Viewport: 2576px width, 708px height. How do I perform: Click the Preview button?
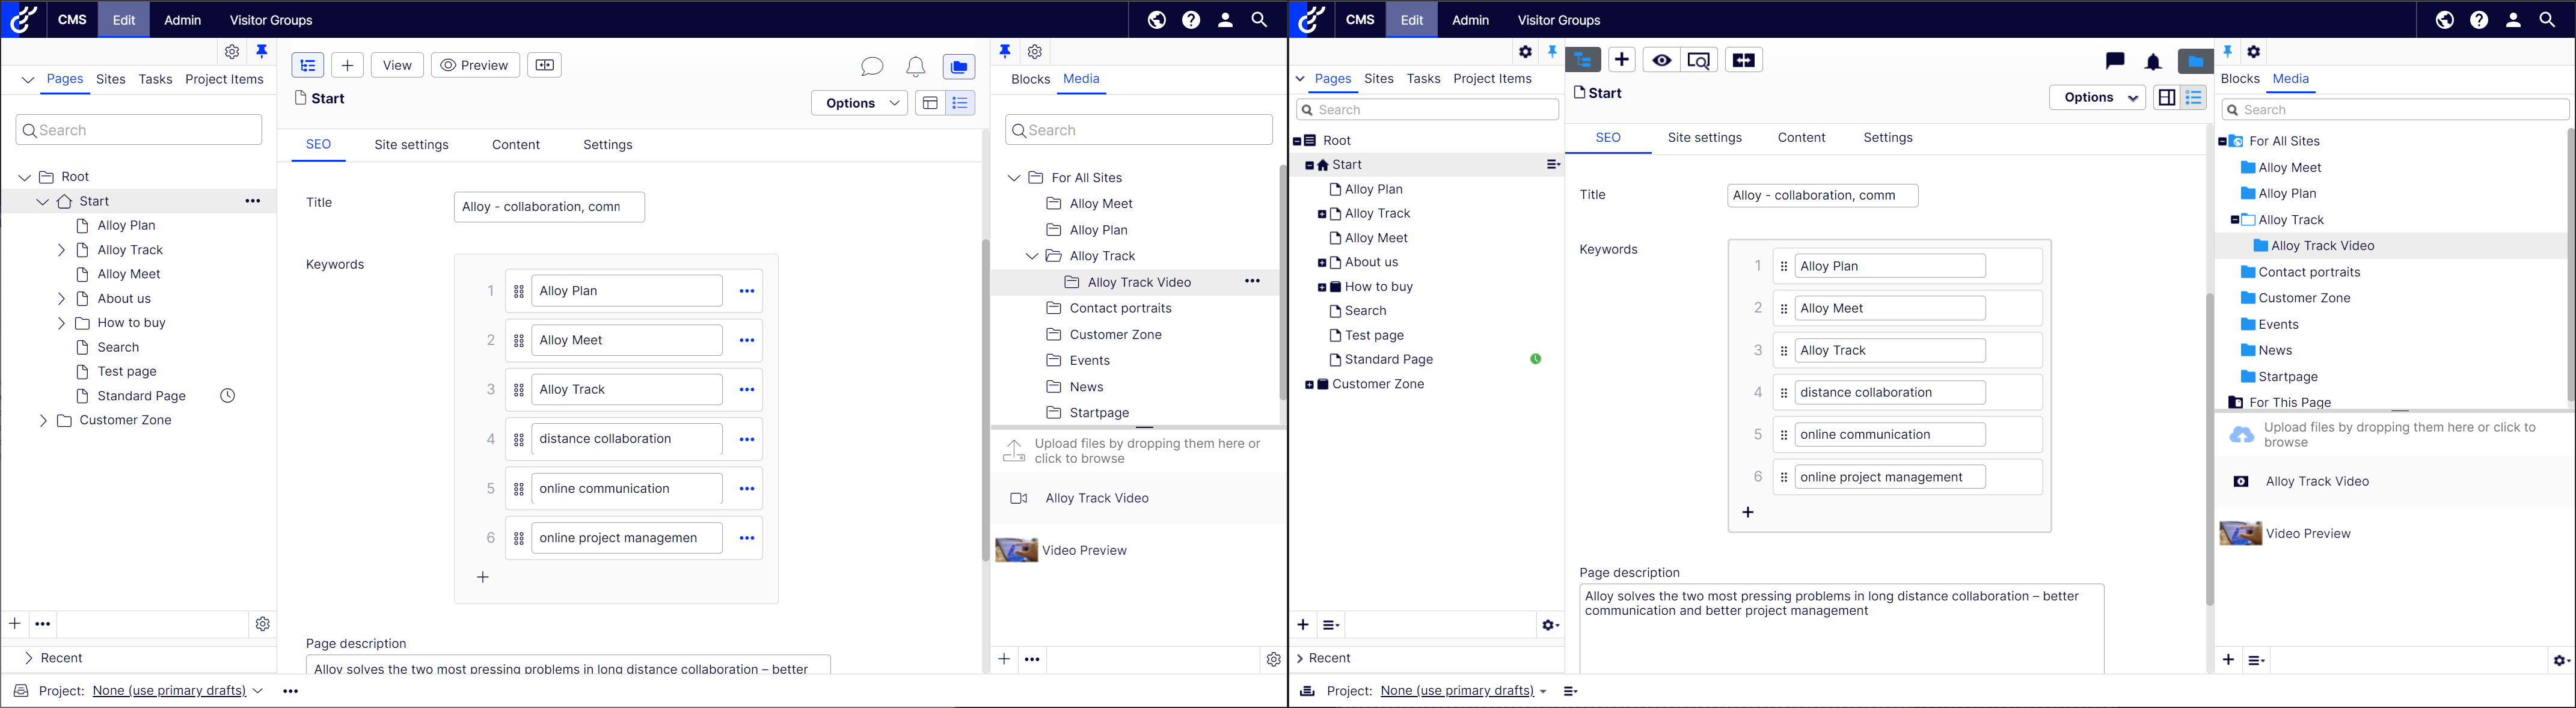pos(474,65)
